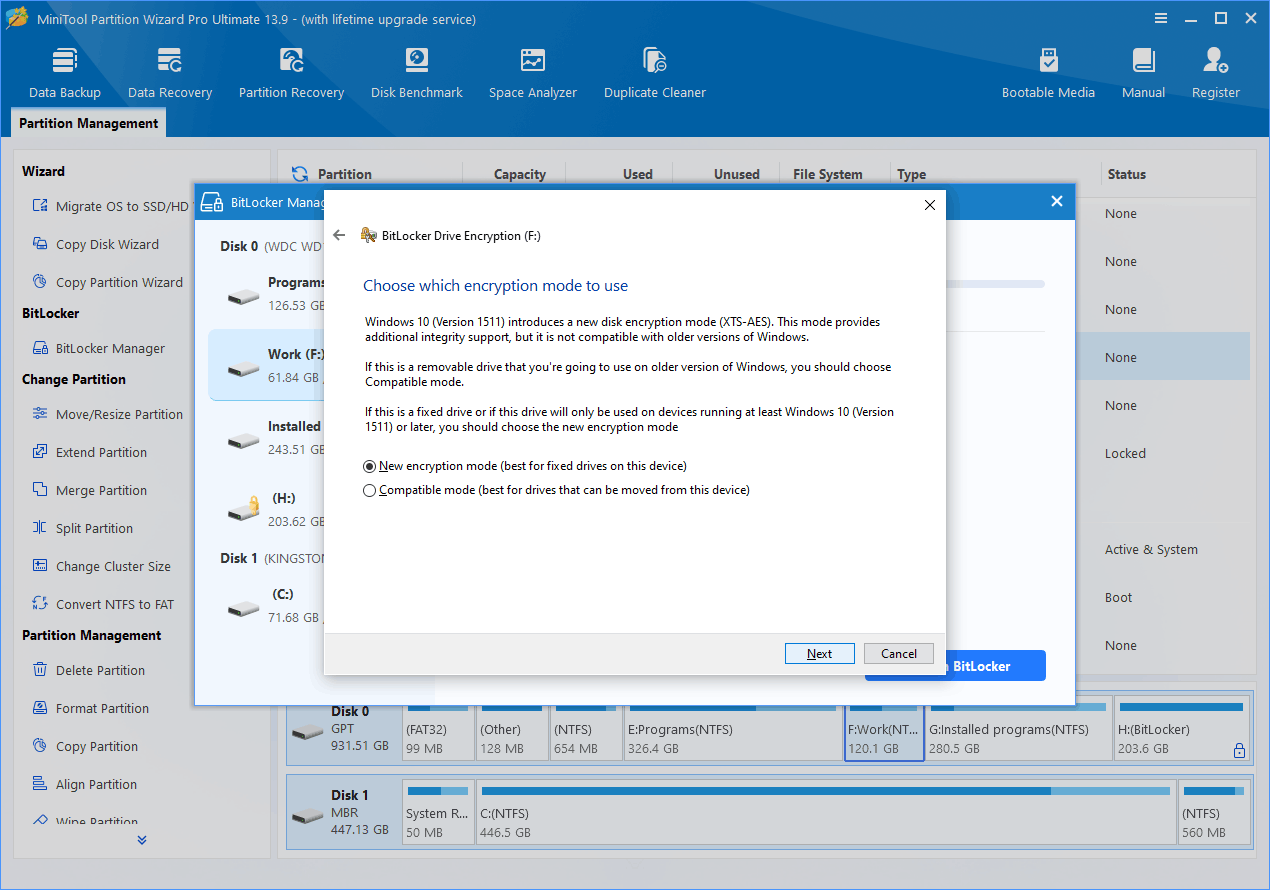Refresh the partition list
Screen dimensions: 1270x890
click(299, 174)
